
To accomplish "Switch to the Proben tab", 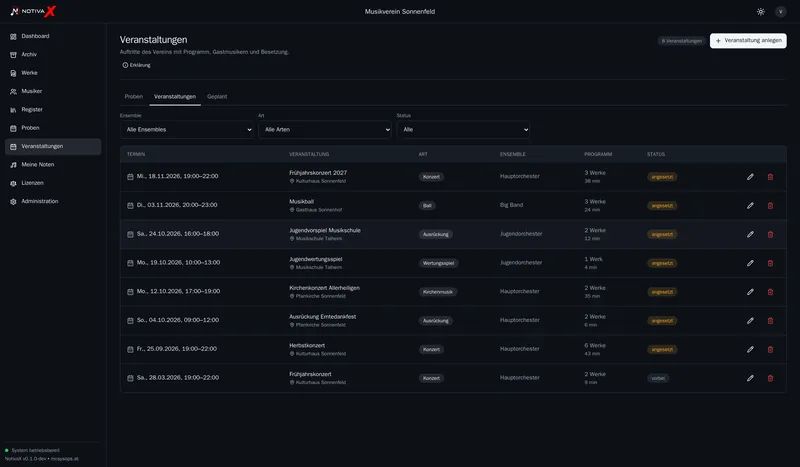I will coord(134,96).
